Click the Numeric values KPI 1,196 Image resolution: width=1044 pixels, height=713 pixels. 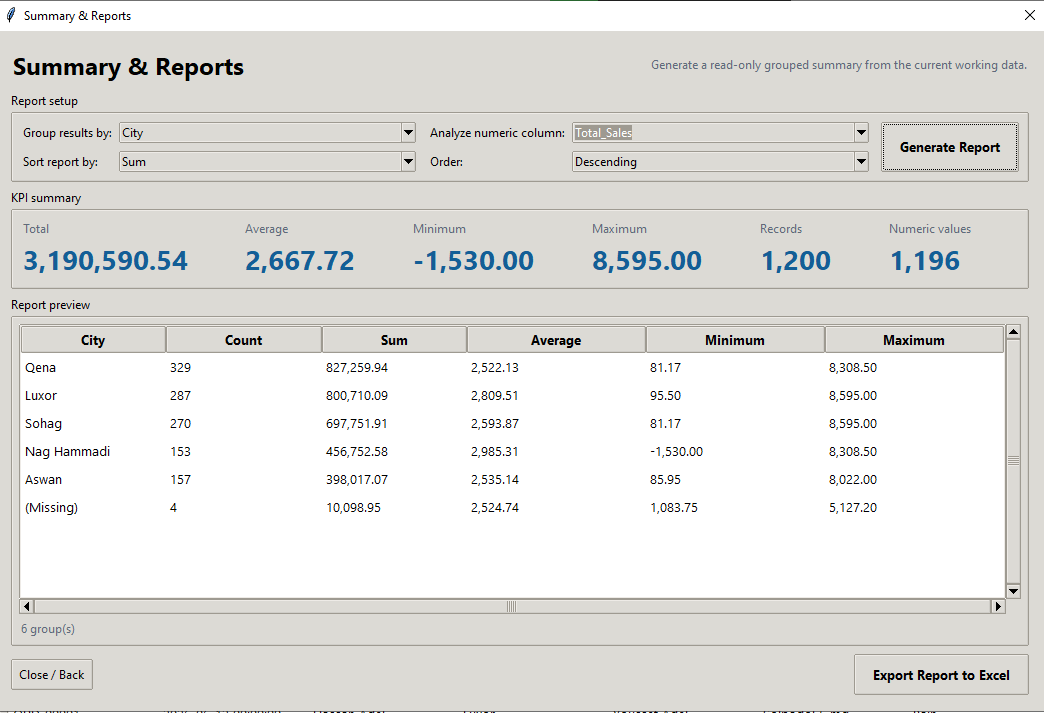coord(925,260)
